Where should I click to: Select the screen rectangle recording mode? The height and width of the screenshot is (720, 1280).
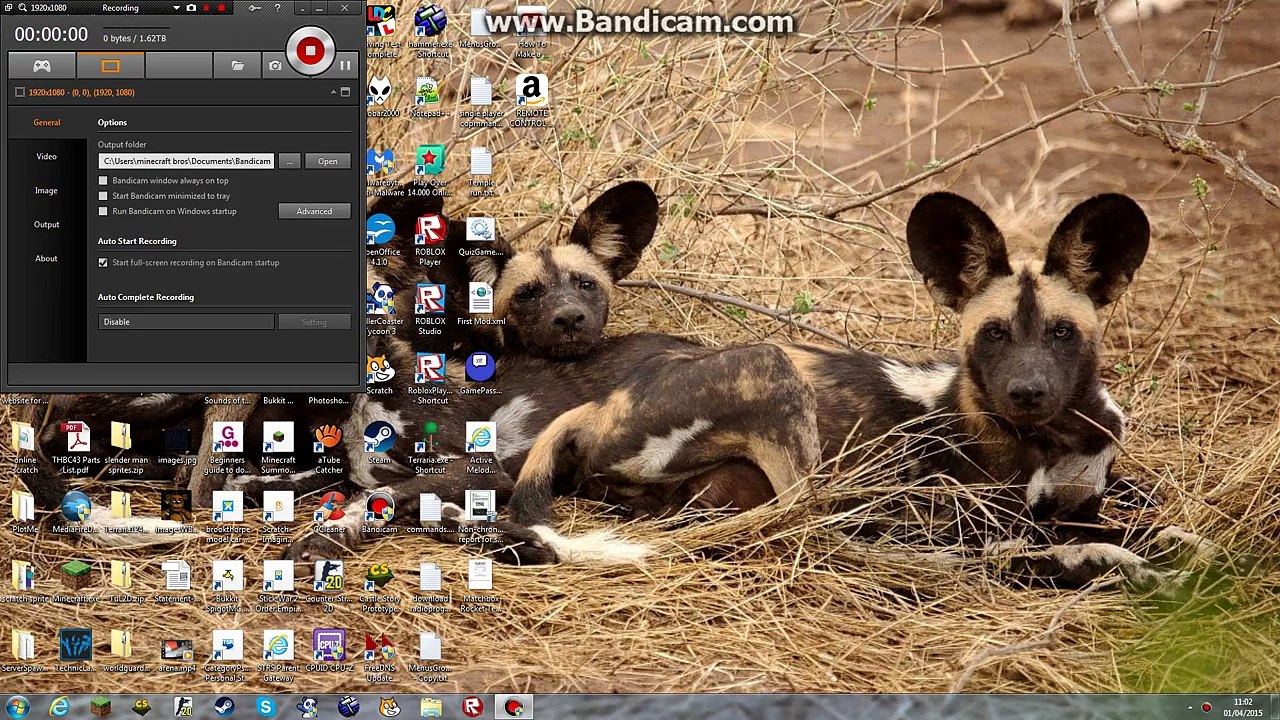(x=110, y=66)
